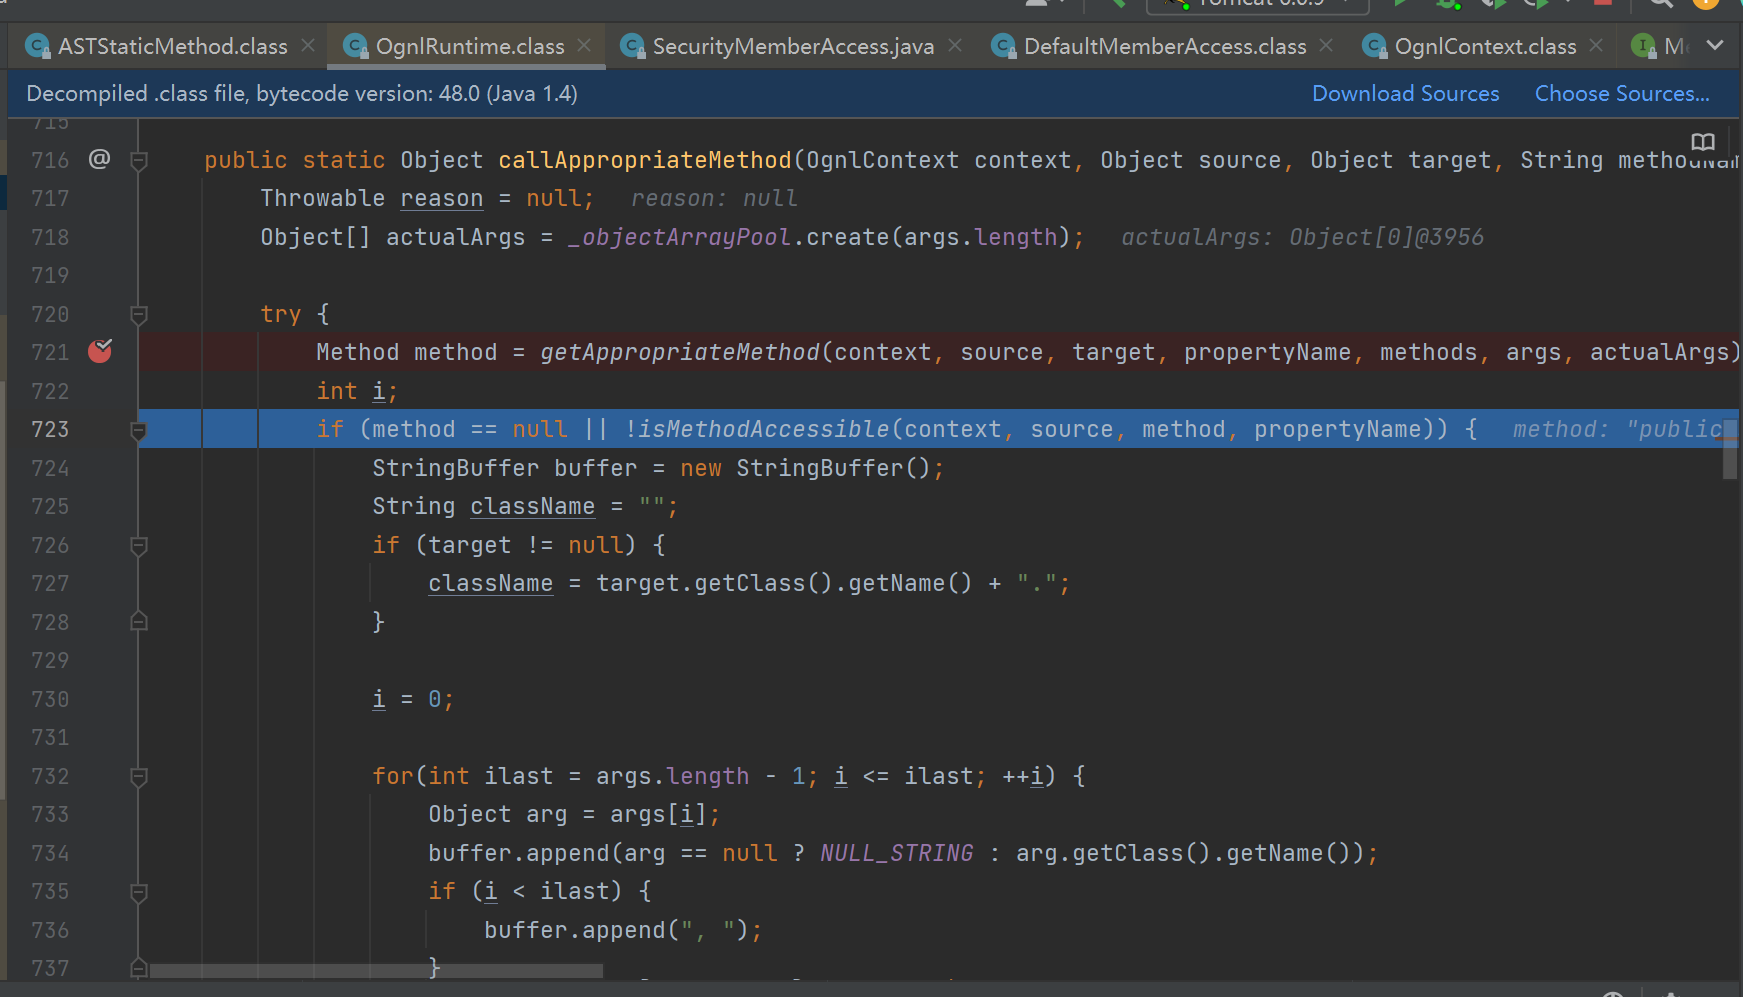Click the callAppropriateMethod method name
The width and height of the screenshot is (1743, 997).
pyautogui.click(x=645, y=160)
